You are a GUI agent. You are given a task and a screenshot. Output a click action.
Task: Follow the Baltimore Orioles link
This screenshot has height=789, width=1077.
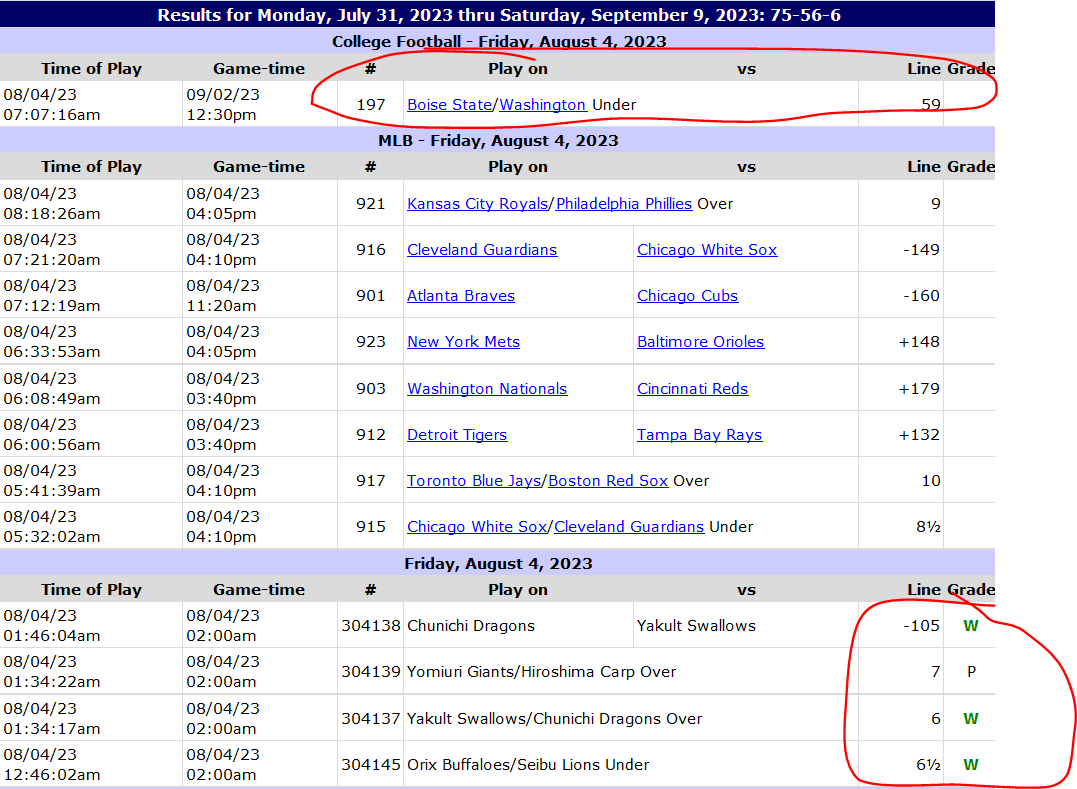701,342
